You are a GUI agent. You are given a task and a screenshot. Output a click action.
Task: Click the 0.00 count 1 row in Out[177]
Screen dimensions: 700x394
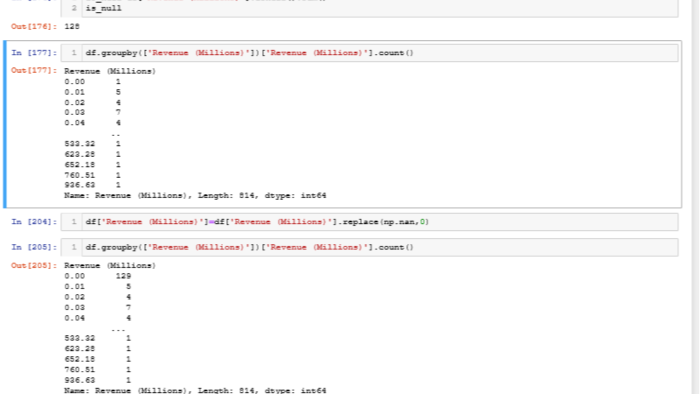click(x=92, y=82)
